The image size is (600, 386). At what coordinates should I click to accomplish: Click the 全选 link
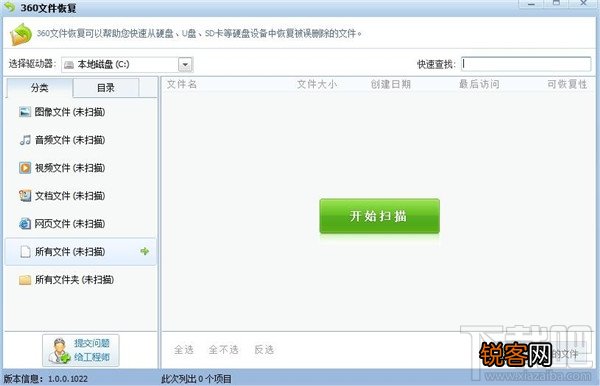tap(184, 350)
